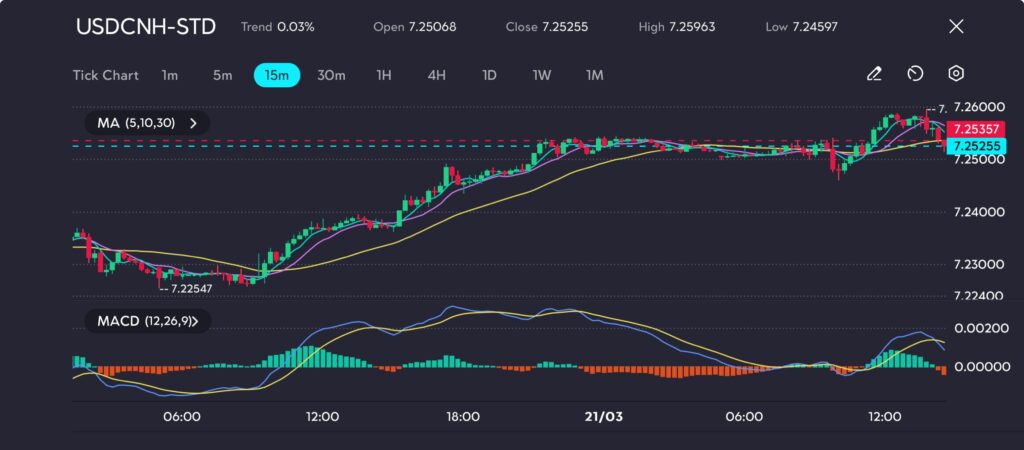
Task: Choose the 4H timeframe
Action: pos(436,75)
